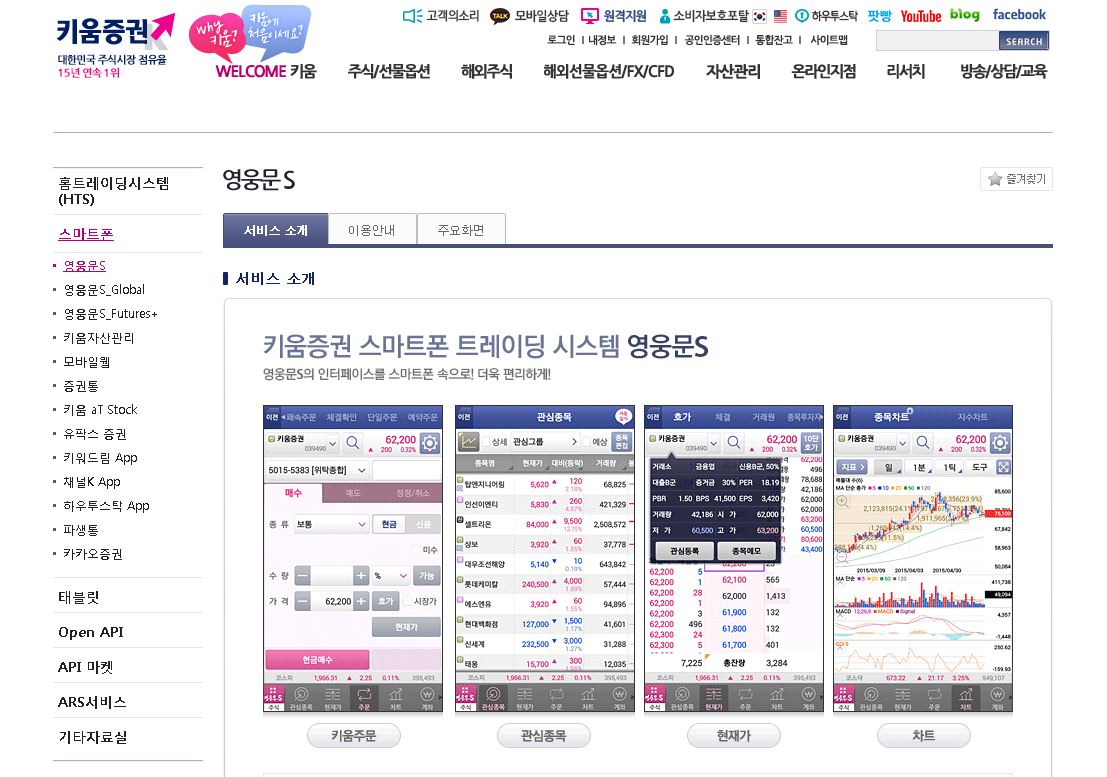Open the YouTube channel link
Viewport: 1107px width, 777px height.
[x=921, y=16]
